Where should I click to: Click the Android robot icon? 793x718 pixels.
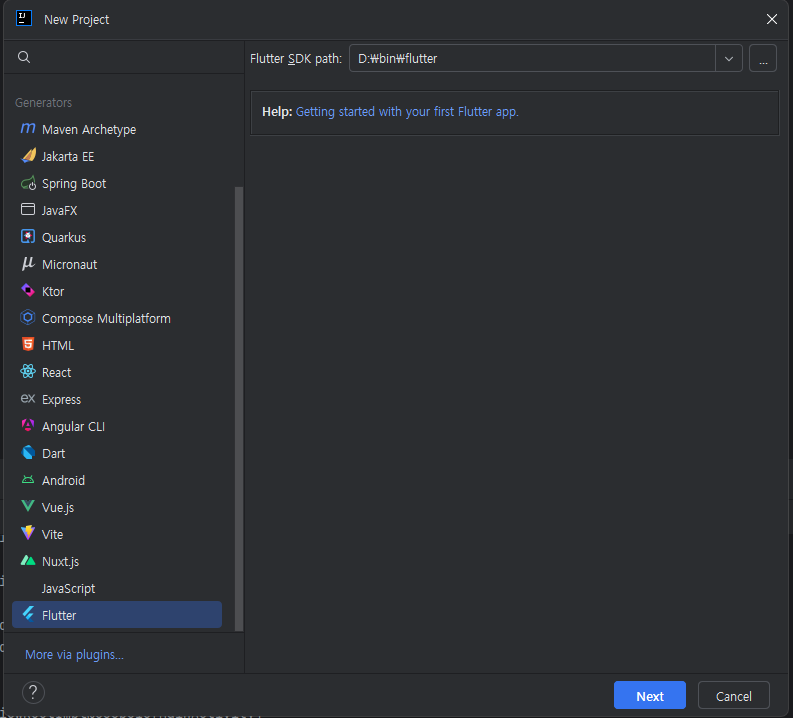point(28,479)
